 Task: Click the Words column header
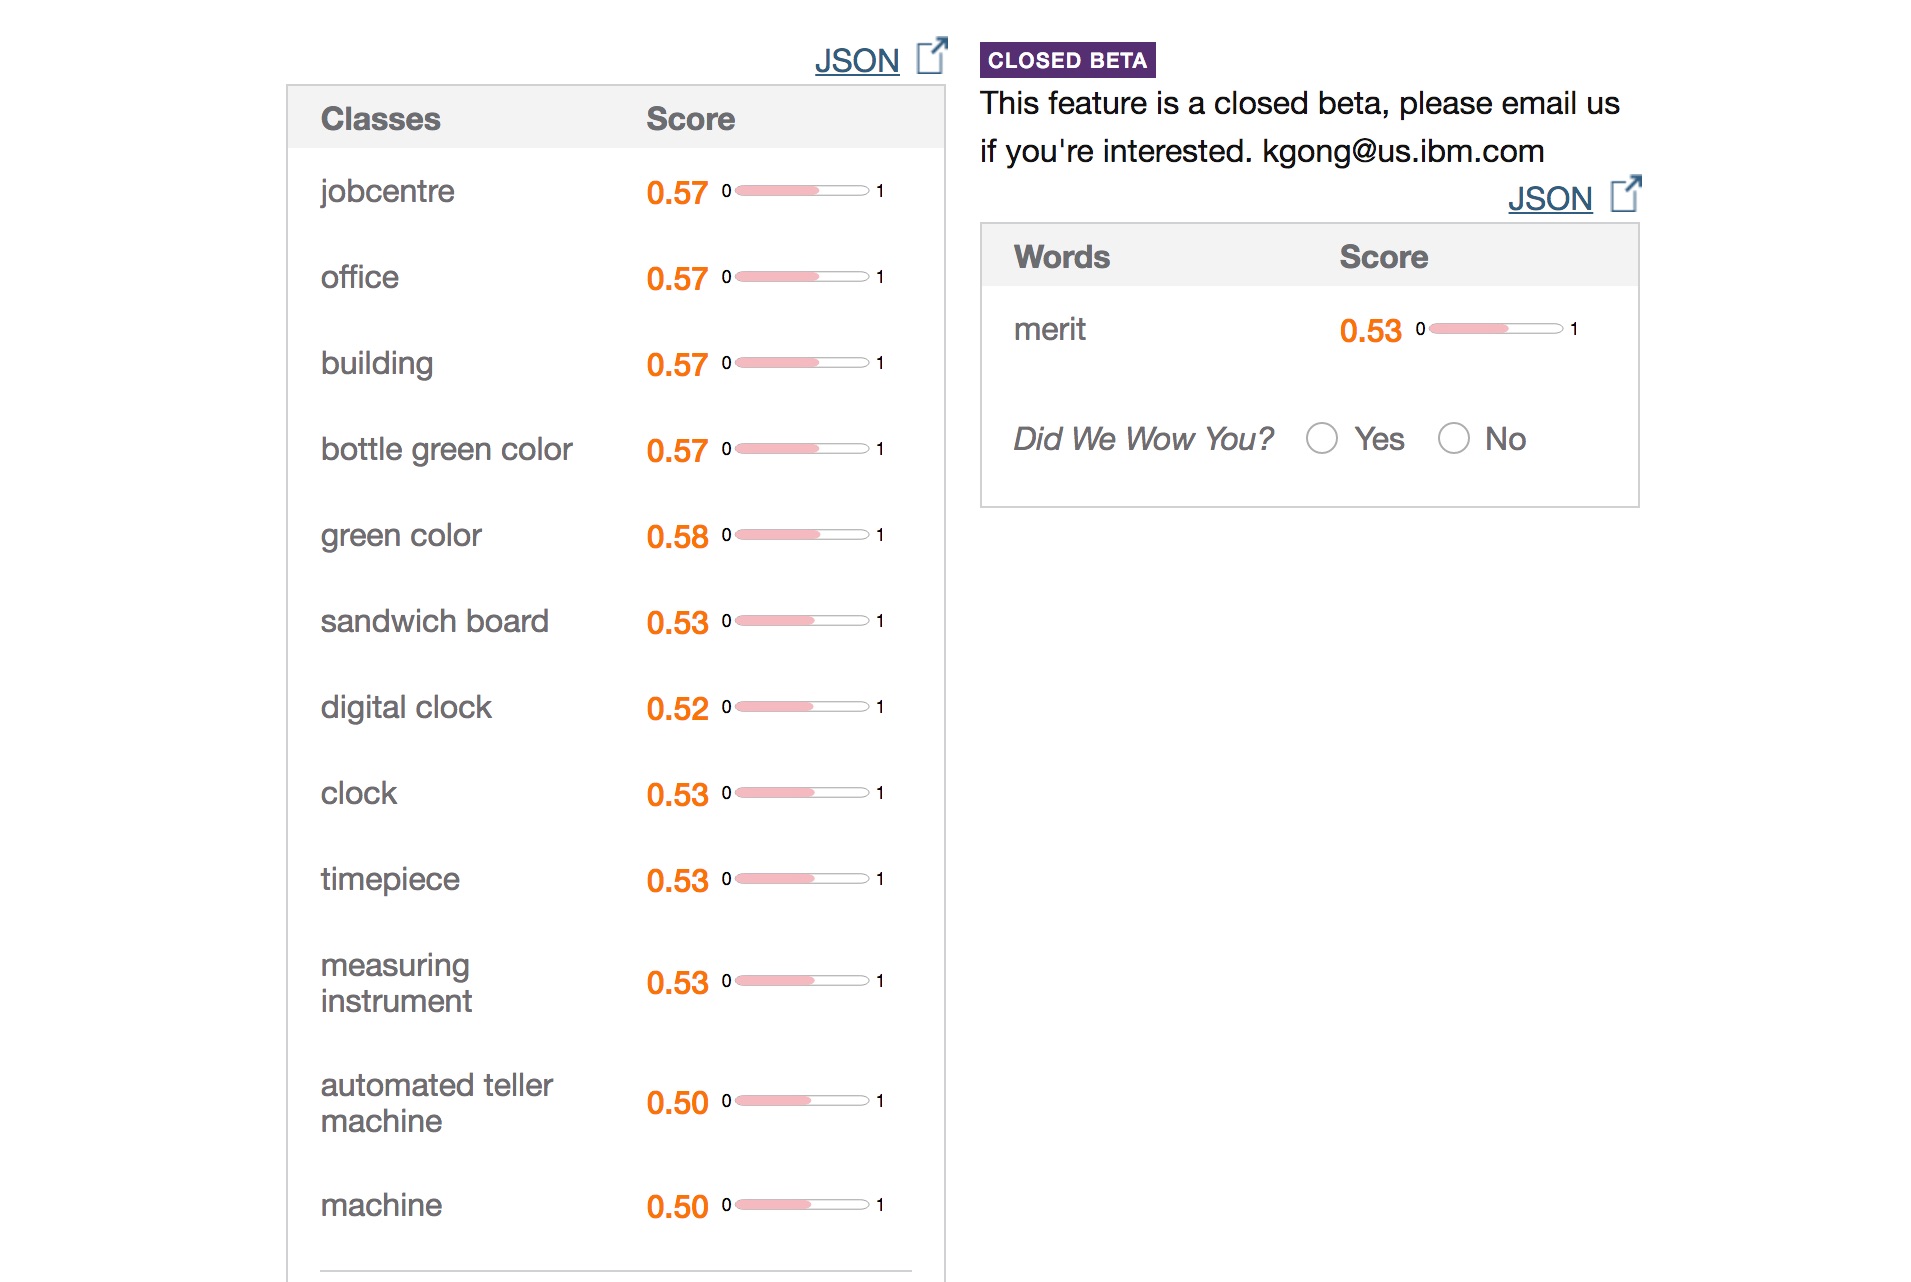[x=1061, y=257]
